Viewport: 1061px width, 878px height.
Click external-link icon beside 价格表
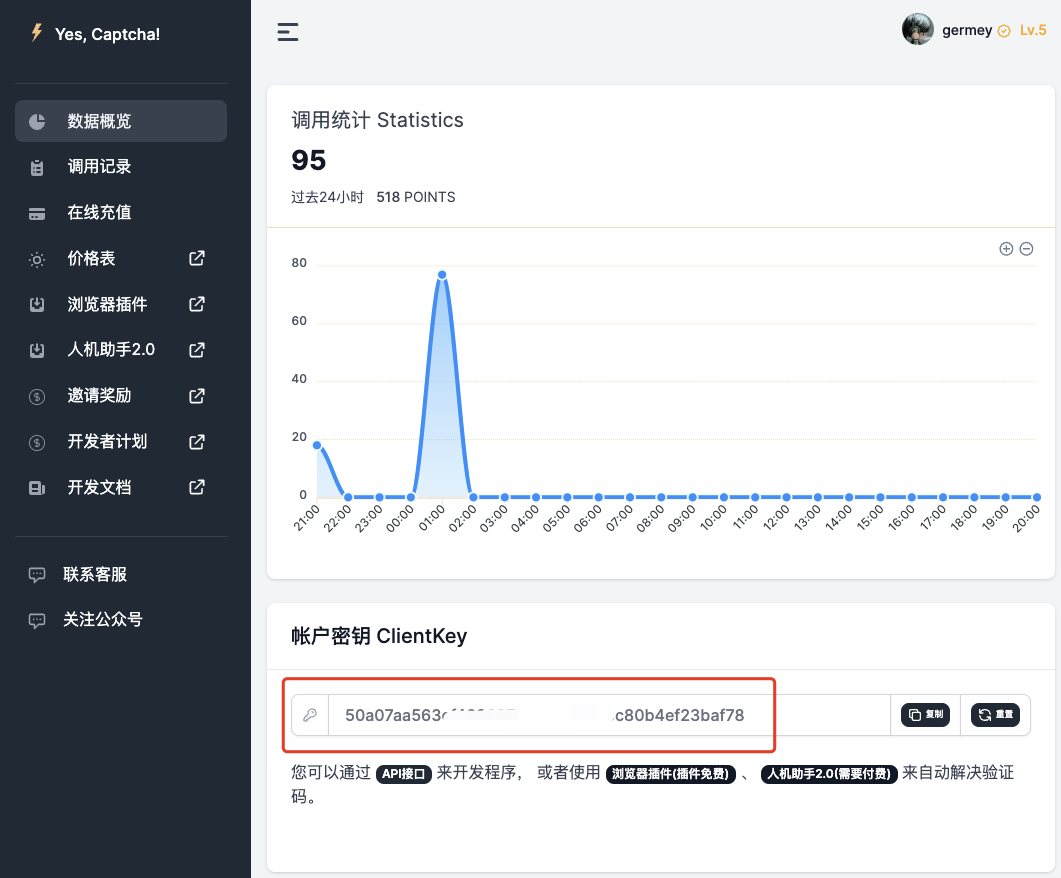[196, 258]
